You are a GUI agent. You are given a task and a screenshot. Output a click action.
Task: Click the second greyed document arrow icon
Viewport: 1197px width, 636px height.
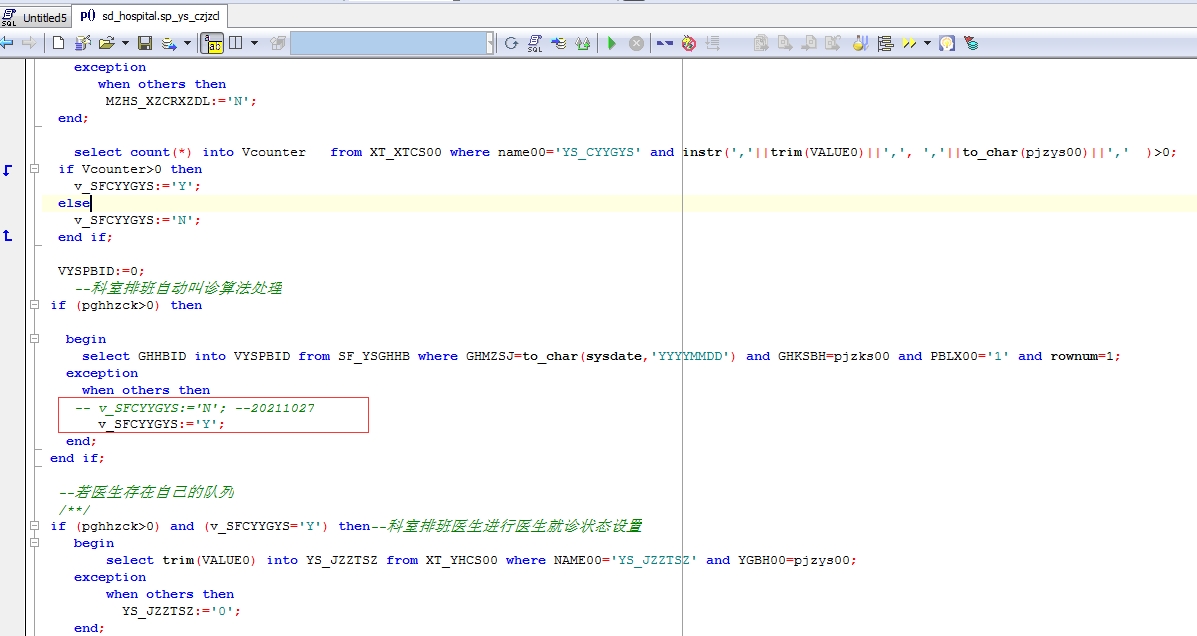pos(785,44)
